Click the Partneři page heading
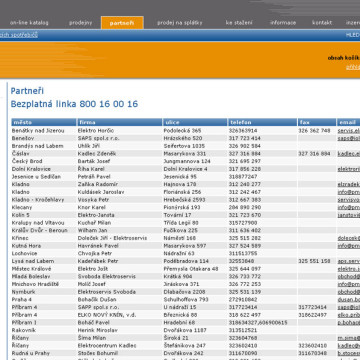Viewport: 360px width, 360px height. coord(27,91)
